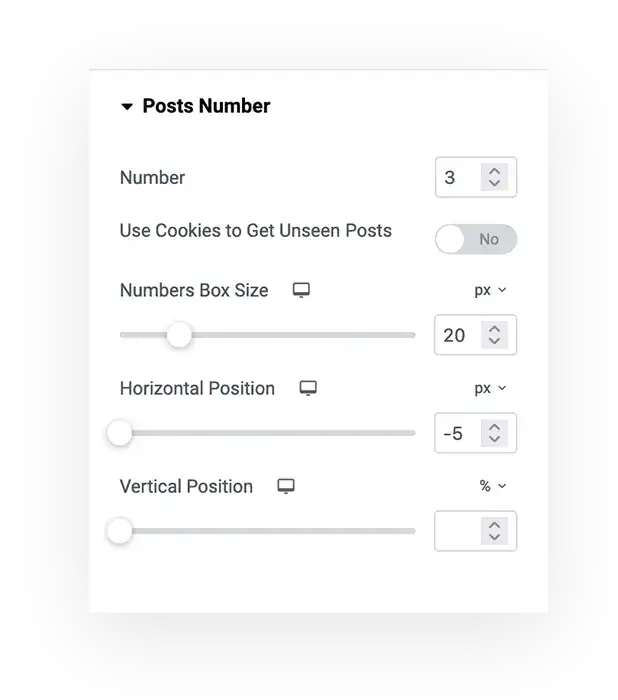The image size is (618, 700).
Task: Increment Vertical Position value arrow
Action: click(494, 524)
